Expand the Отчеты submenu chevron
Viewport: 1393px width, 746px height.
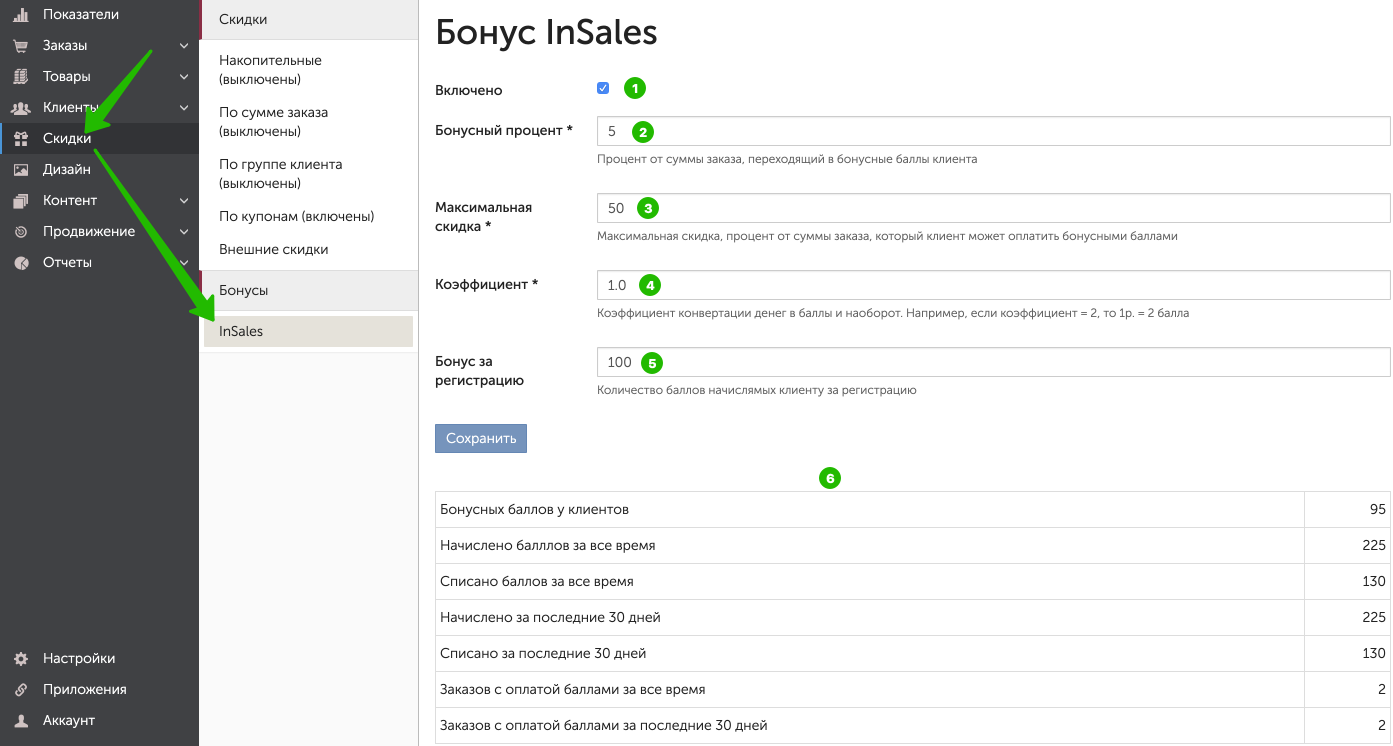[184, 262]
